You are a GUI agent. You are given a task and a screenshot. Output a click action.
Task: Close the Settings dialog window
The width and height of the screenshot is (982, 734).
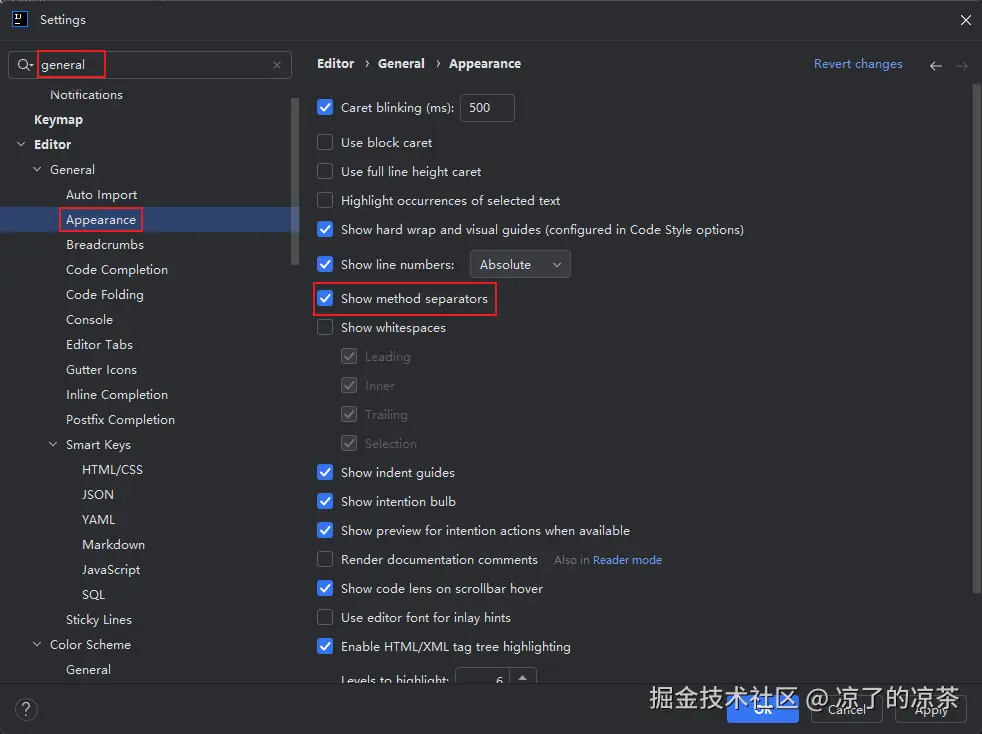coord(965,20)
